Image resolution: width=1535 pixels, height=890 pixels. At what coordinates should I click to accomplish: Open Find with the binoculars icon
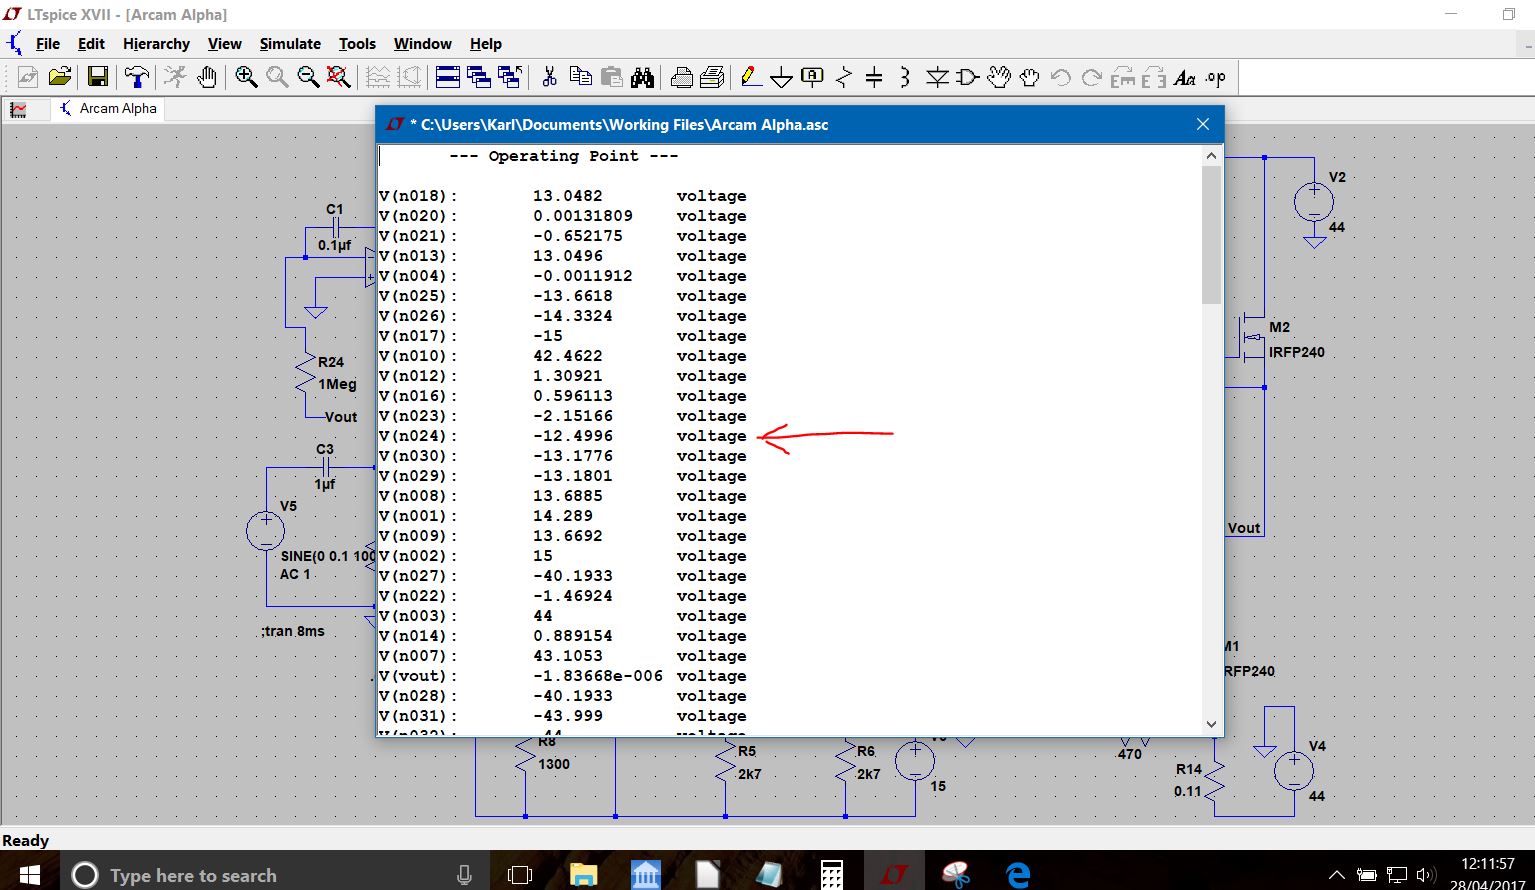point(642,77)
